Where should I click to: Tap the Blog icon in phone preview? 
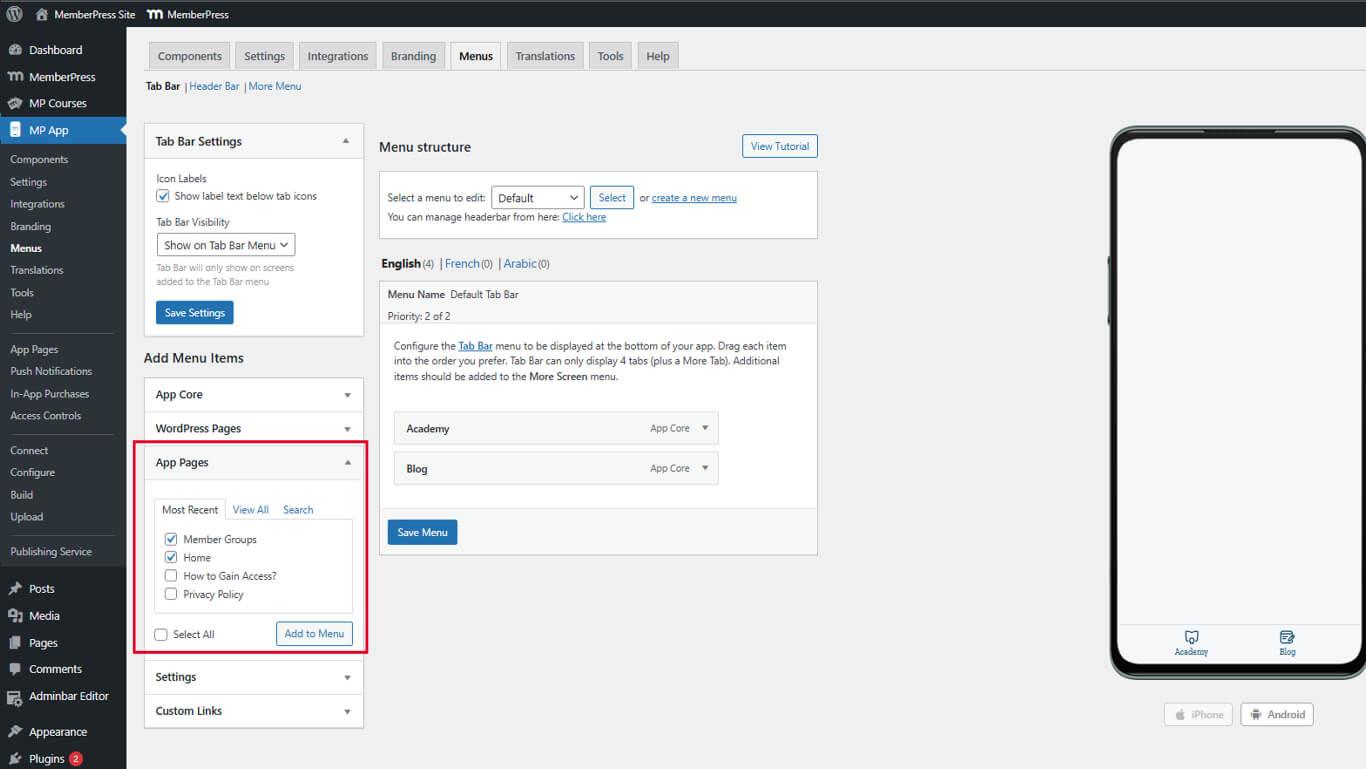pos(1287,637)
